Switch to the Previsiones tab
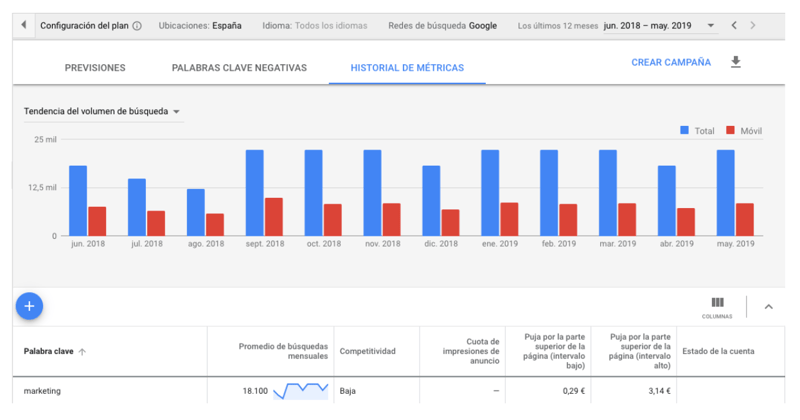 [95, 68]
